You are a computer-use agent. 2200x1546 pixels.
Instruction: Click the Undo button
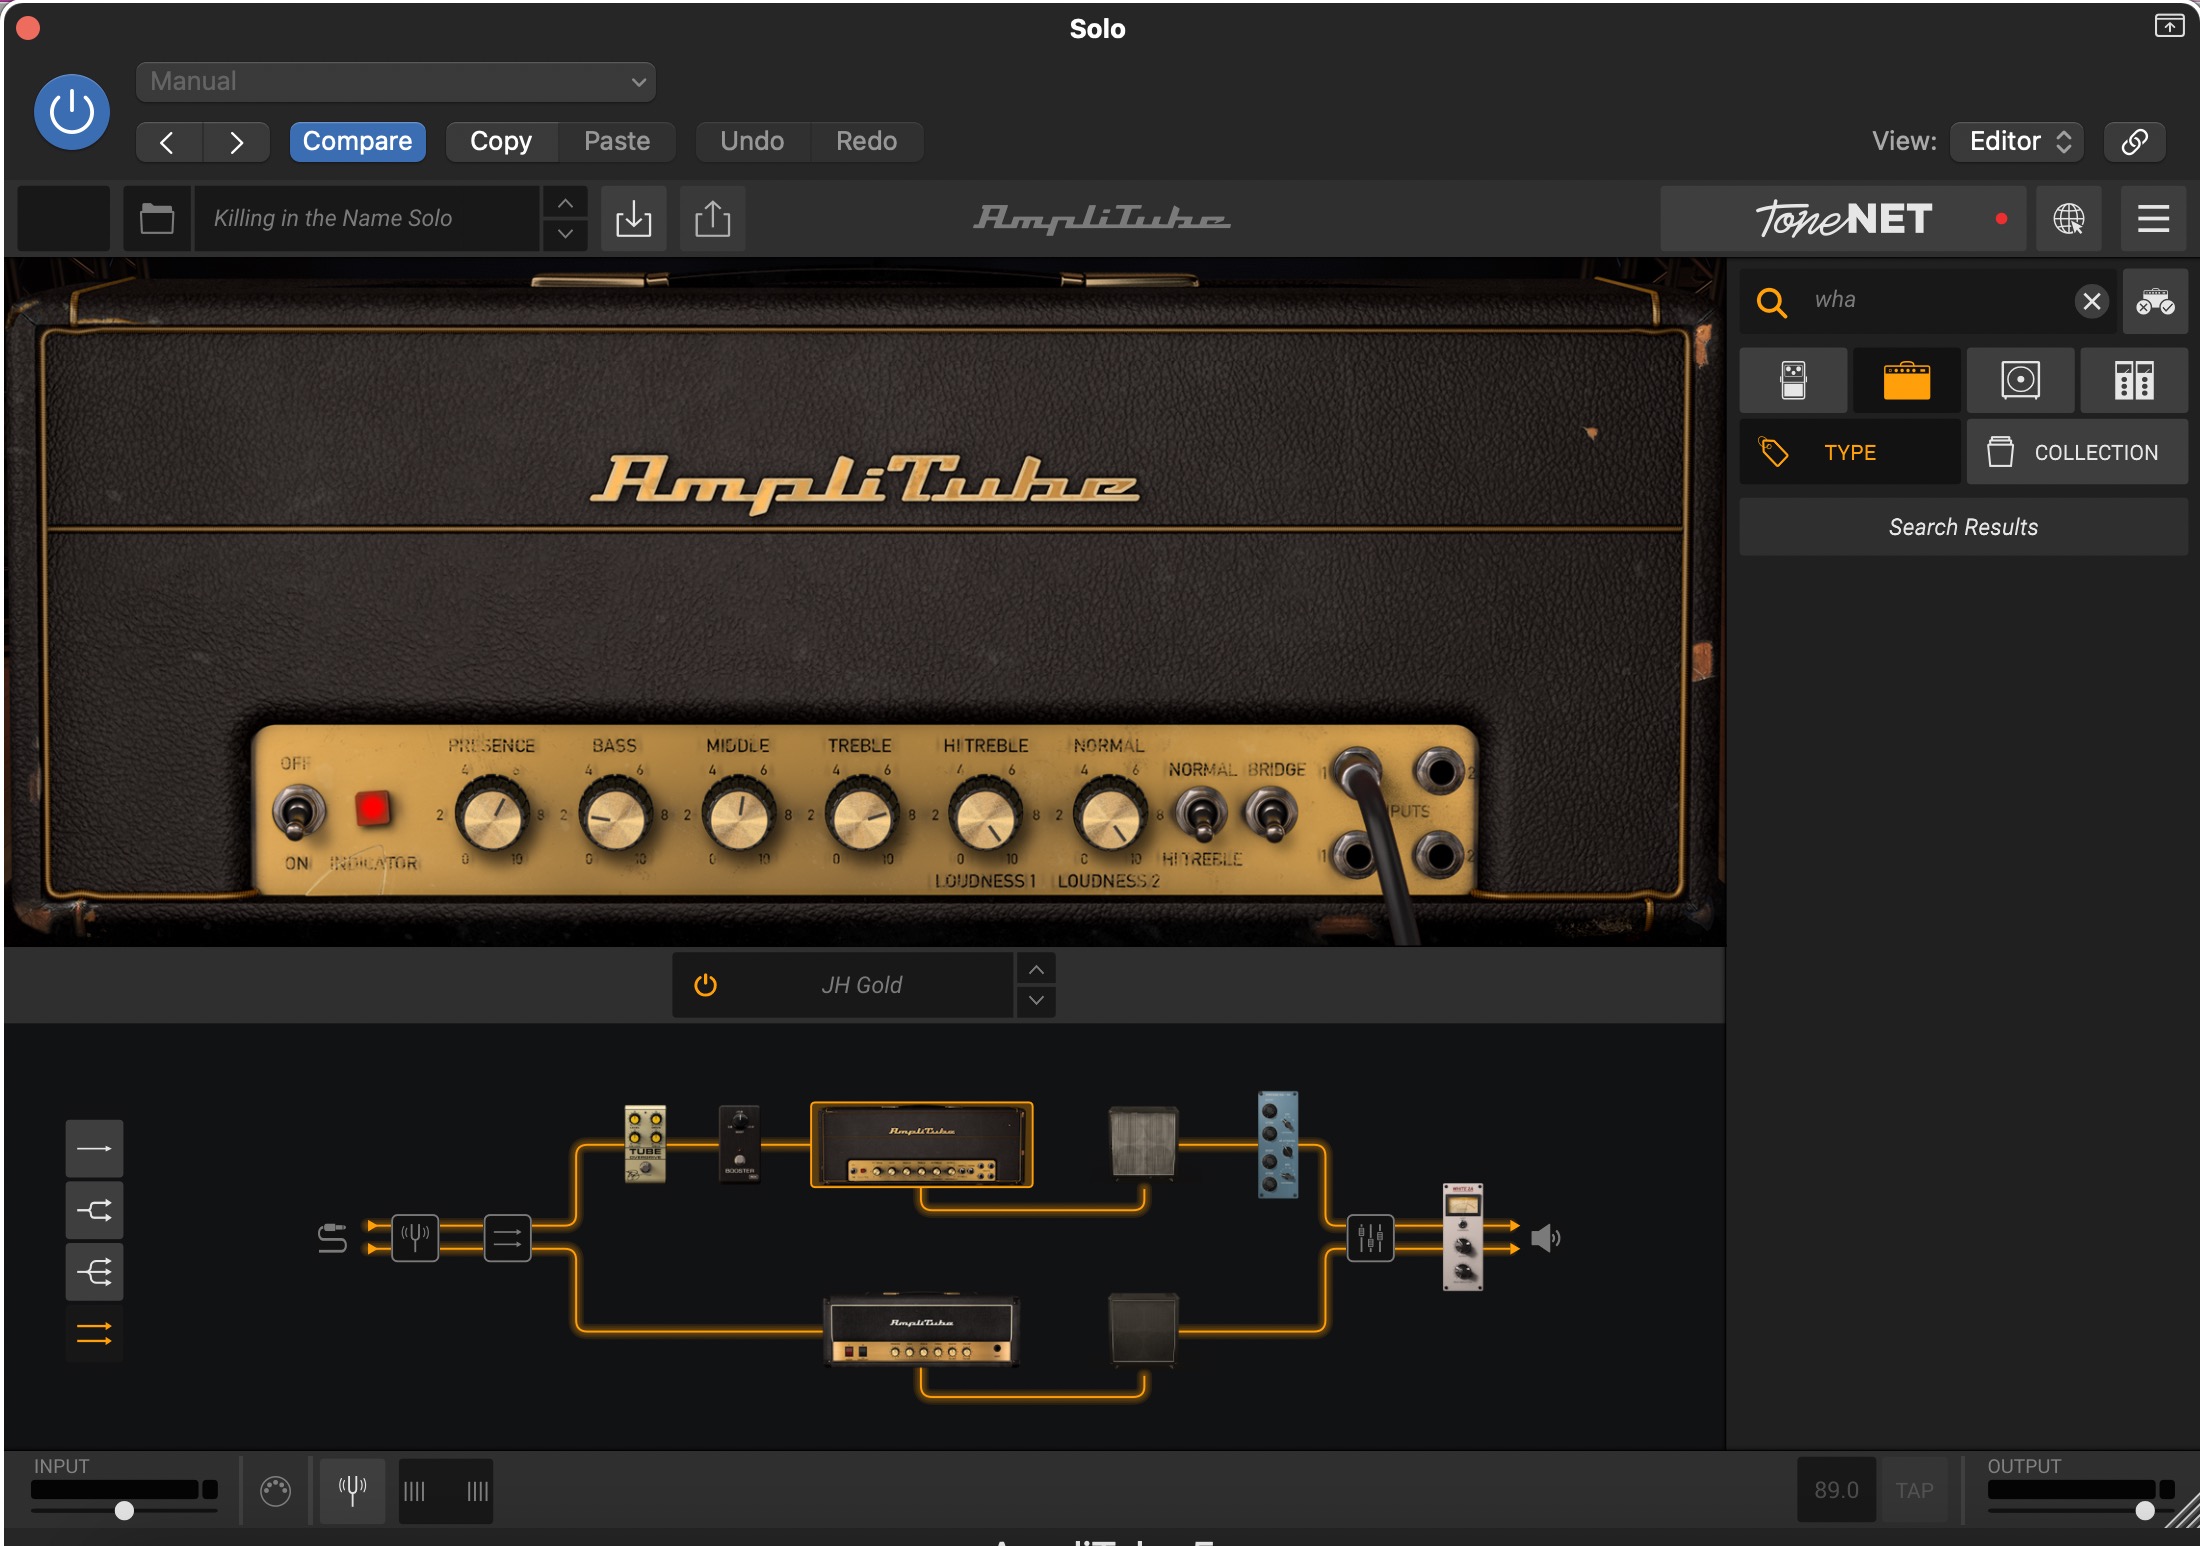tap(752, 142)
